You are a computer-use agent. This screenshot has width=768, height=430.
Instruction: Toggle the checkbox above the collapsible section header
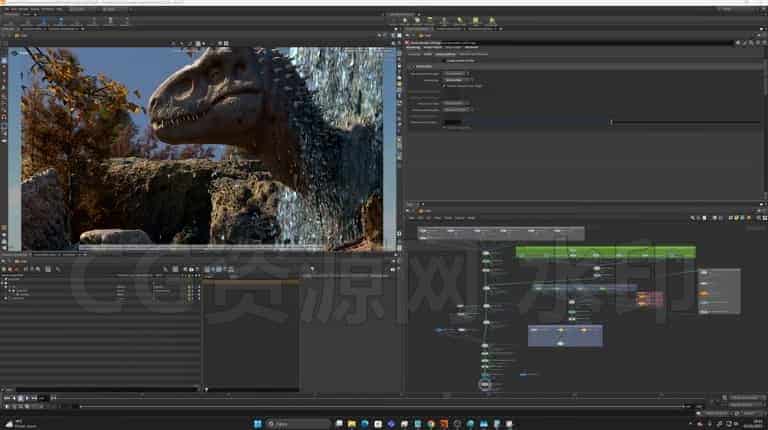point(445,61)
